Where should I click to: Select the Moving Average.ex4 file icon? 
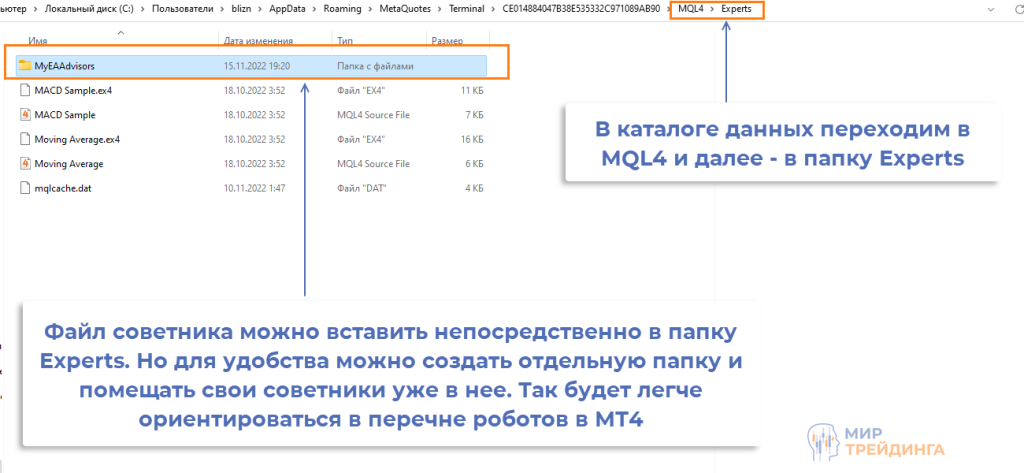point(25,139)
